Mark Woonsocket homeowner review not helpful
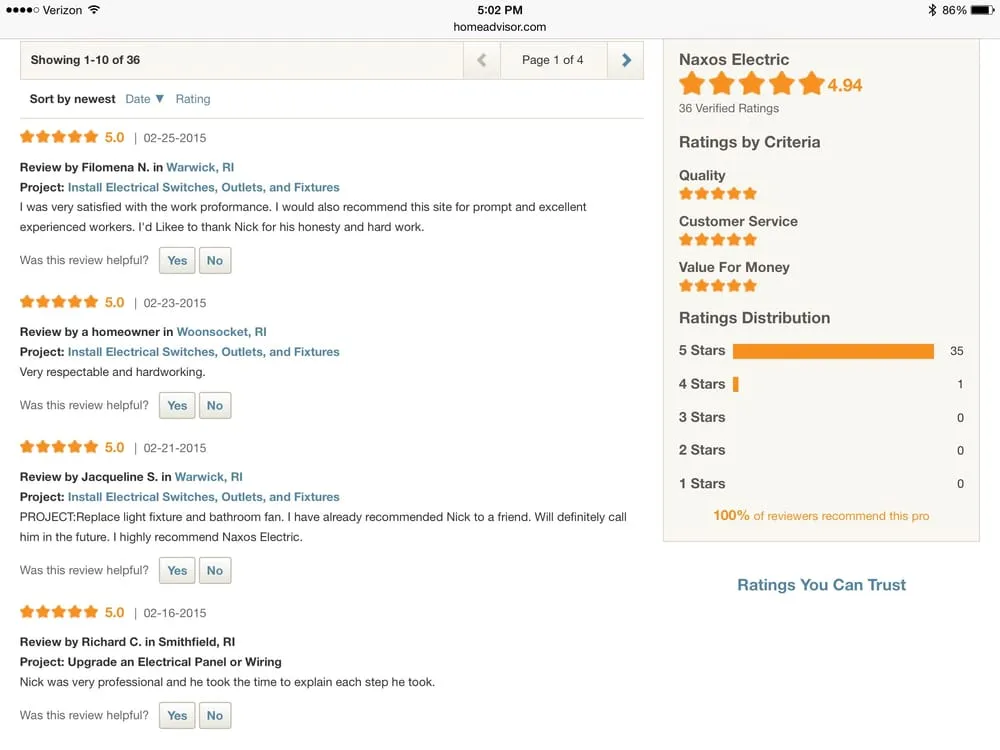Viewport: 1000px width, 750px height. pyautogui.click(x=215, y=406)
